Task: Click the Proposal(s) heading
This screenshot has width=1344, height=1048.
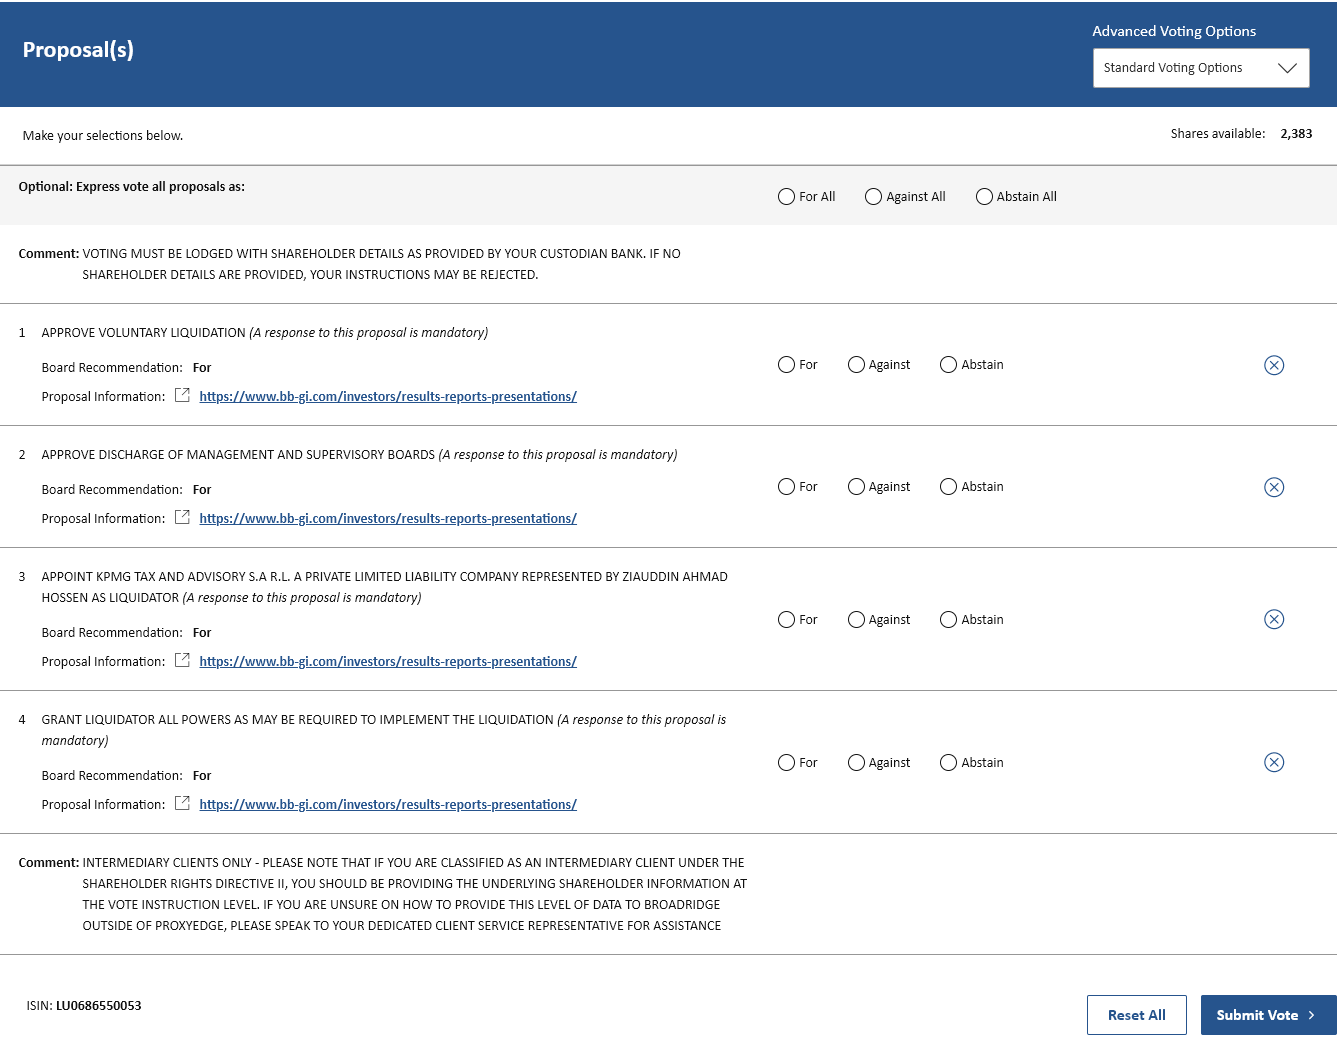Action: click(78, 50)
